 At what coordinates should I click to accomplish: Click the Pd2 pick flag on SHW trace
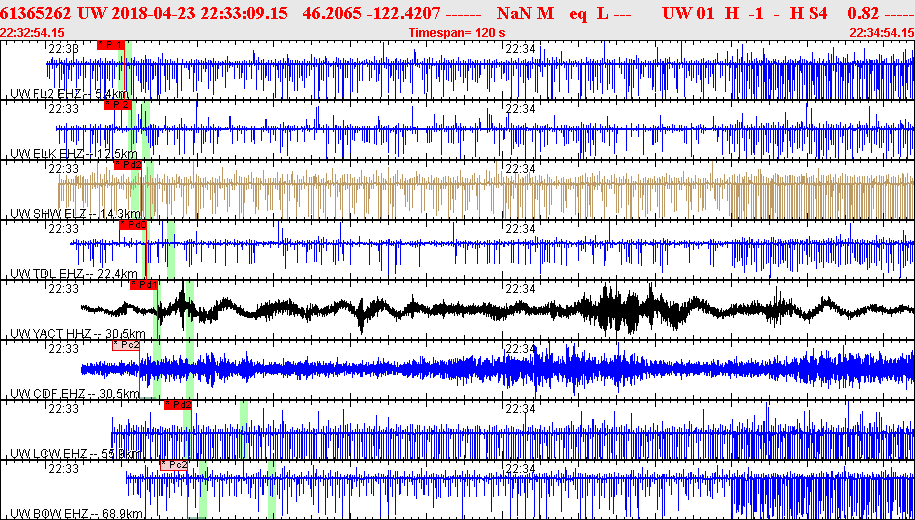point(128,165)
